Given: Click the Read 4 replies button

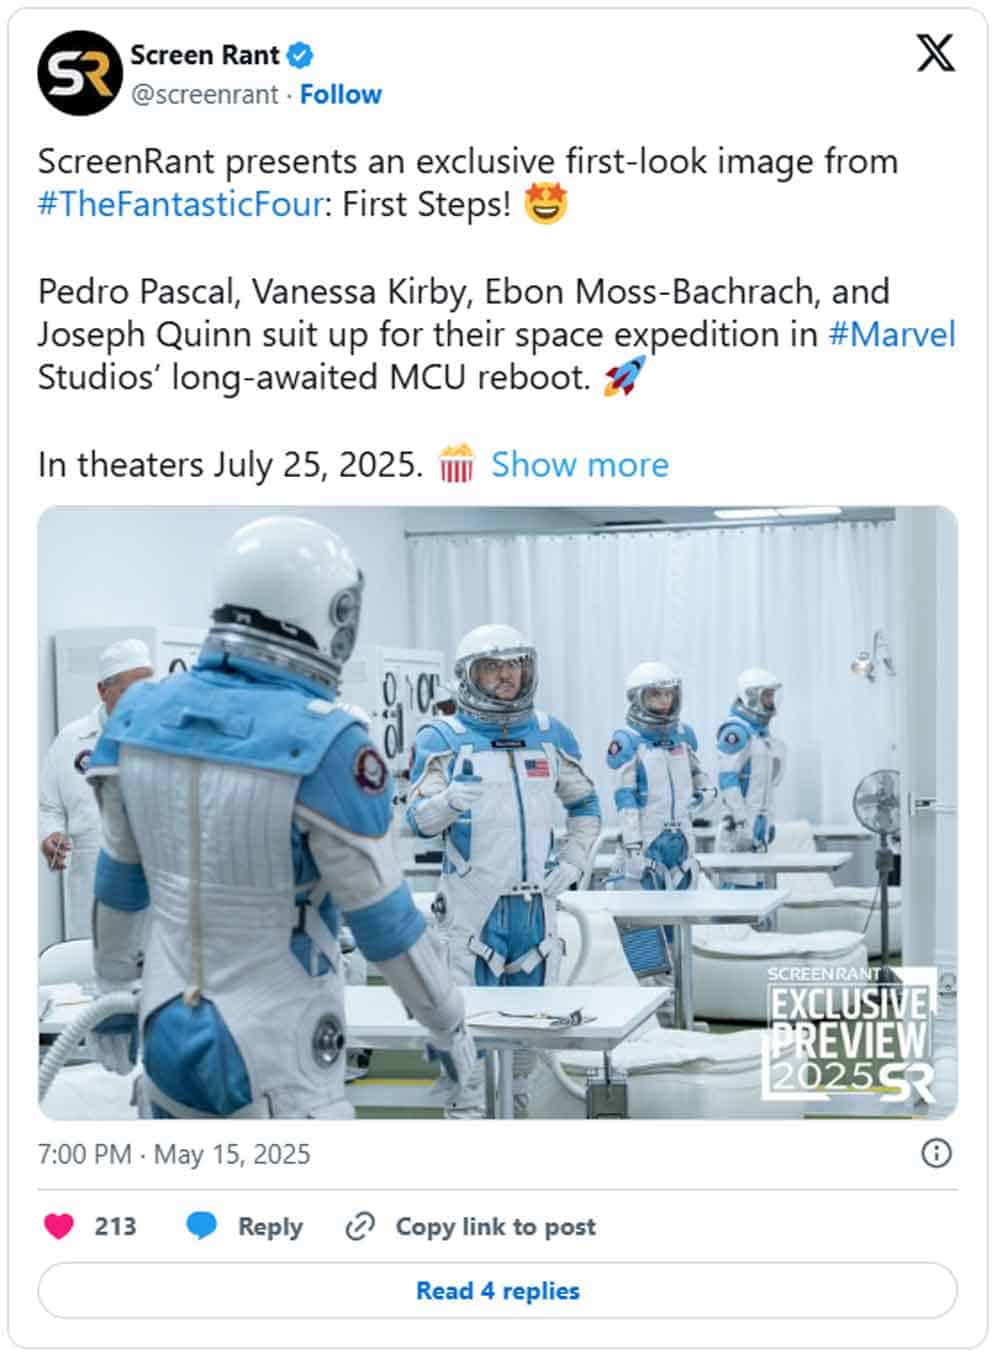Looking at the screenshot, I should point(498,1290).
